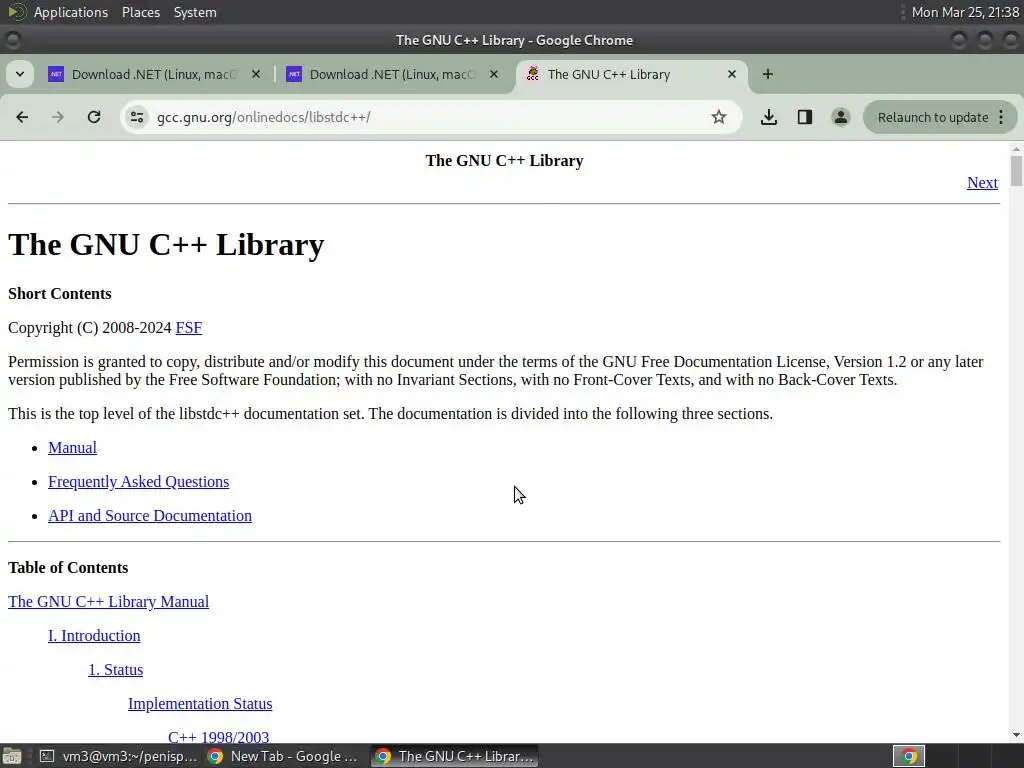Open Frequently Asked Questions link
The image size is (1024, 768).
tap(138, 482)
